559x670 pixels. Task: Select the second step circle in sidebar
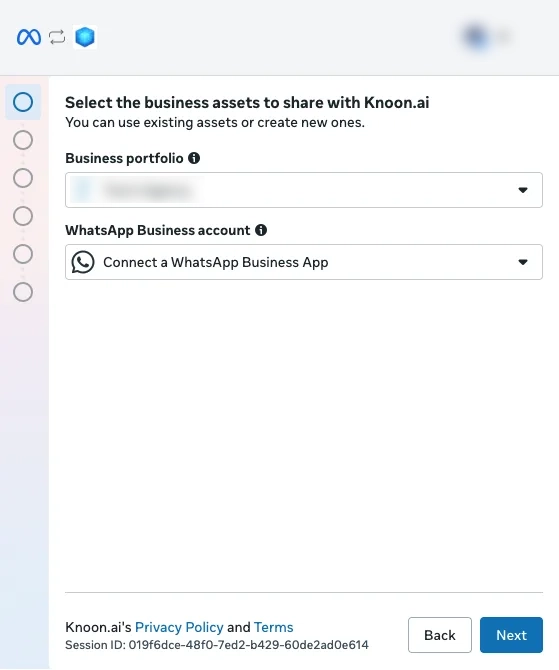tap(23, 140)
